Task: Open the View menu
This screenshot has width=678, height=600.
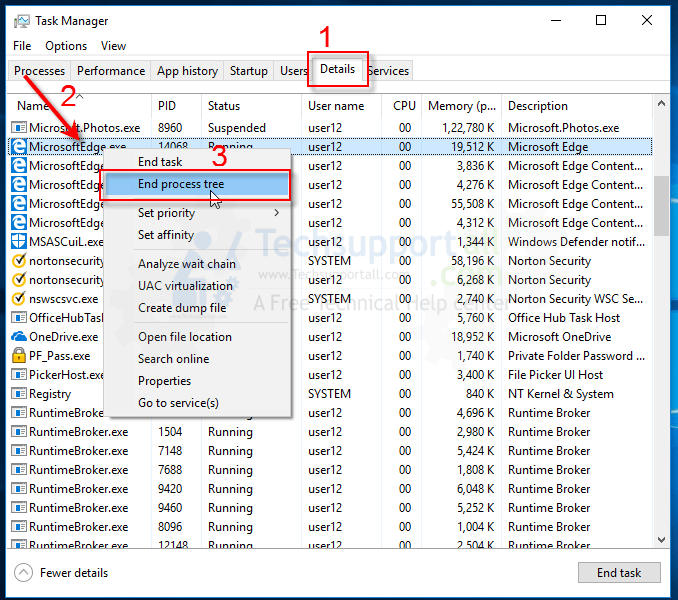Action: [x=113, y=46]
